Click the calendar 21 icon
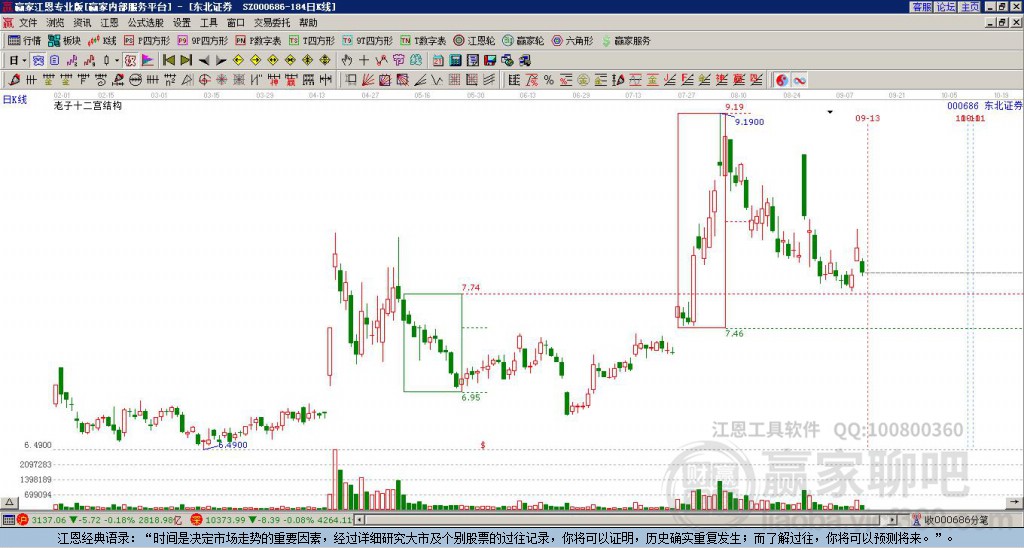1024x548 pixels. 438,61
